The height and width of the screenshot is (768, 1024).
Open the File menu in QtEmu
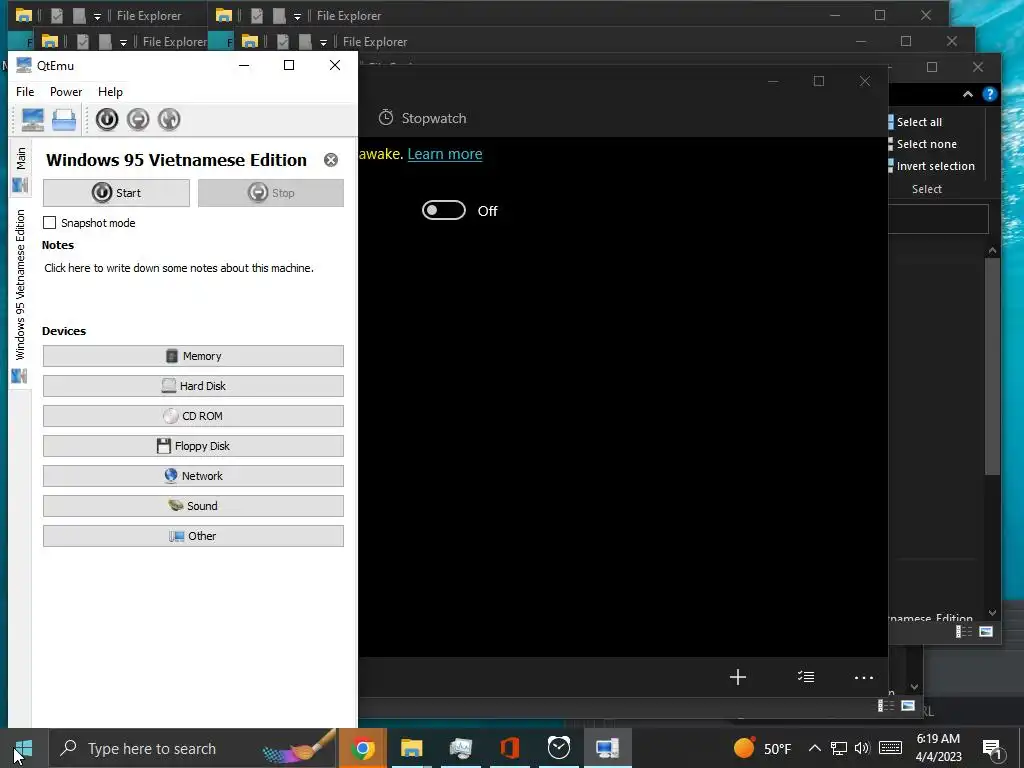click(25, 91)
